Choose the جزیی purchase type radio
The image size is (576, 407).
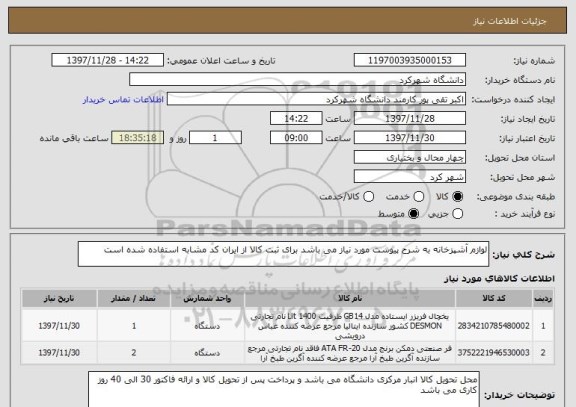458,214
